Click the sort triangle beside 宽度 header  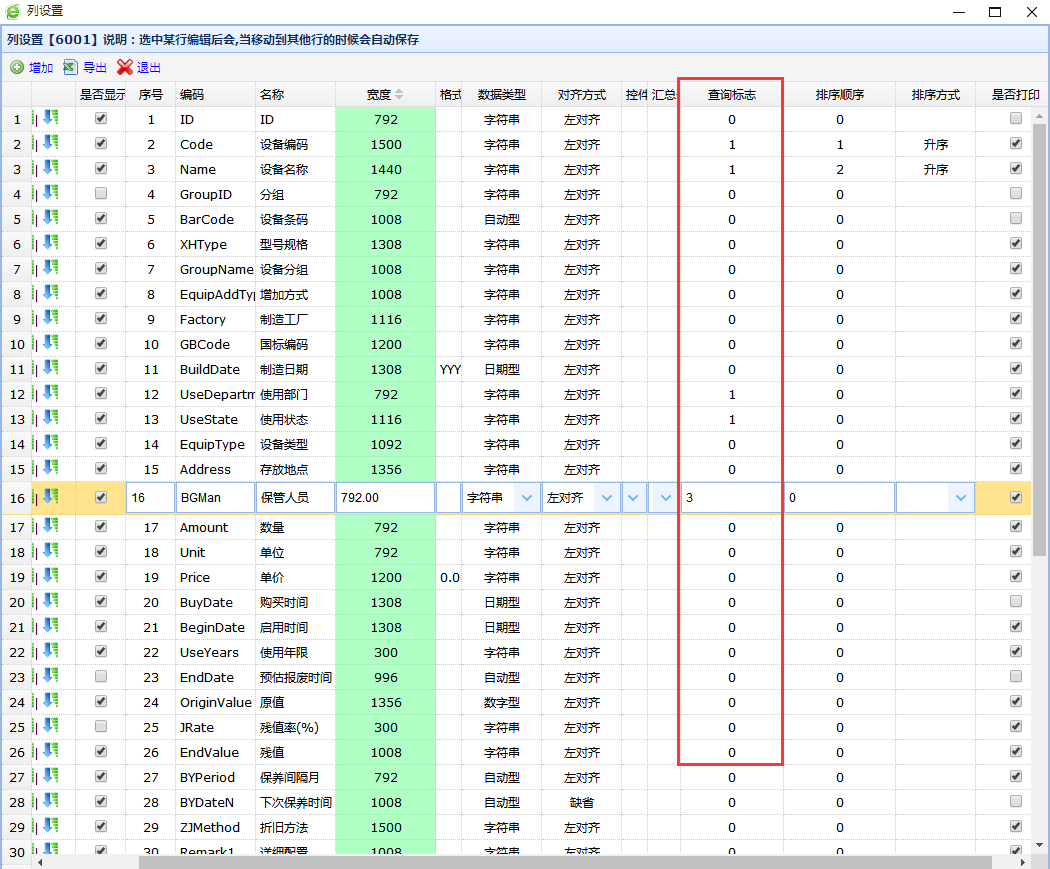[400, 94]
